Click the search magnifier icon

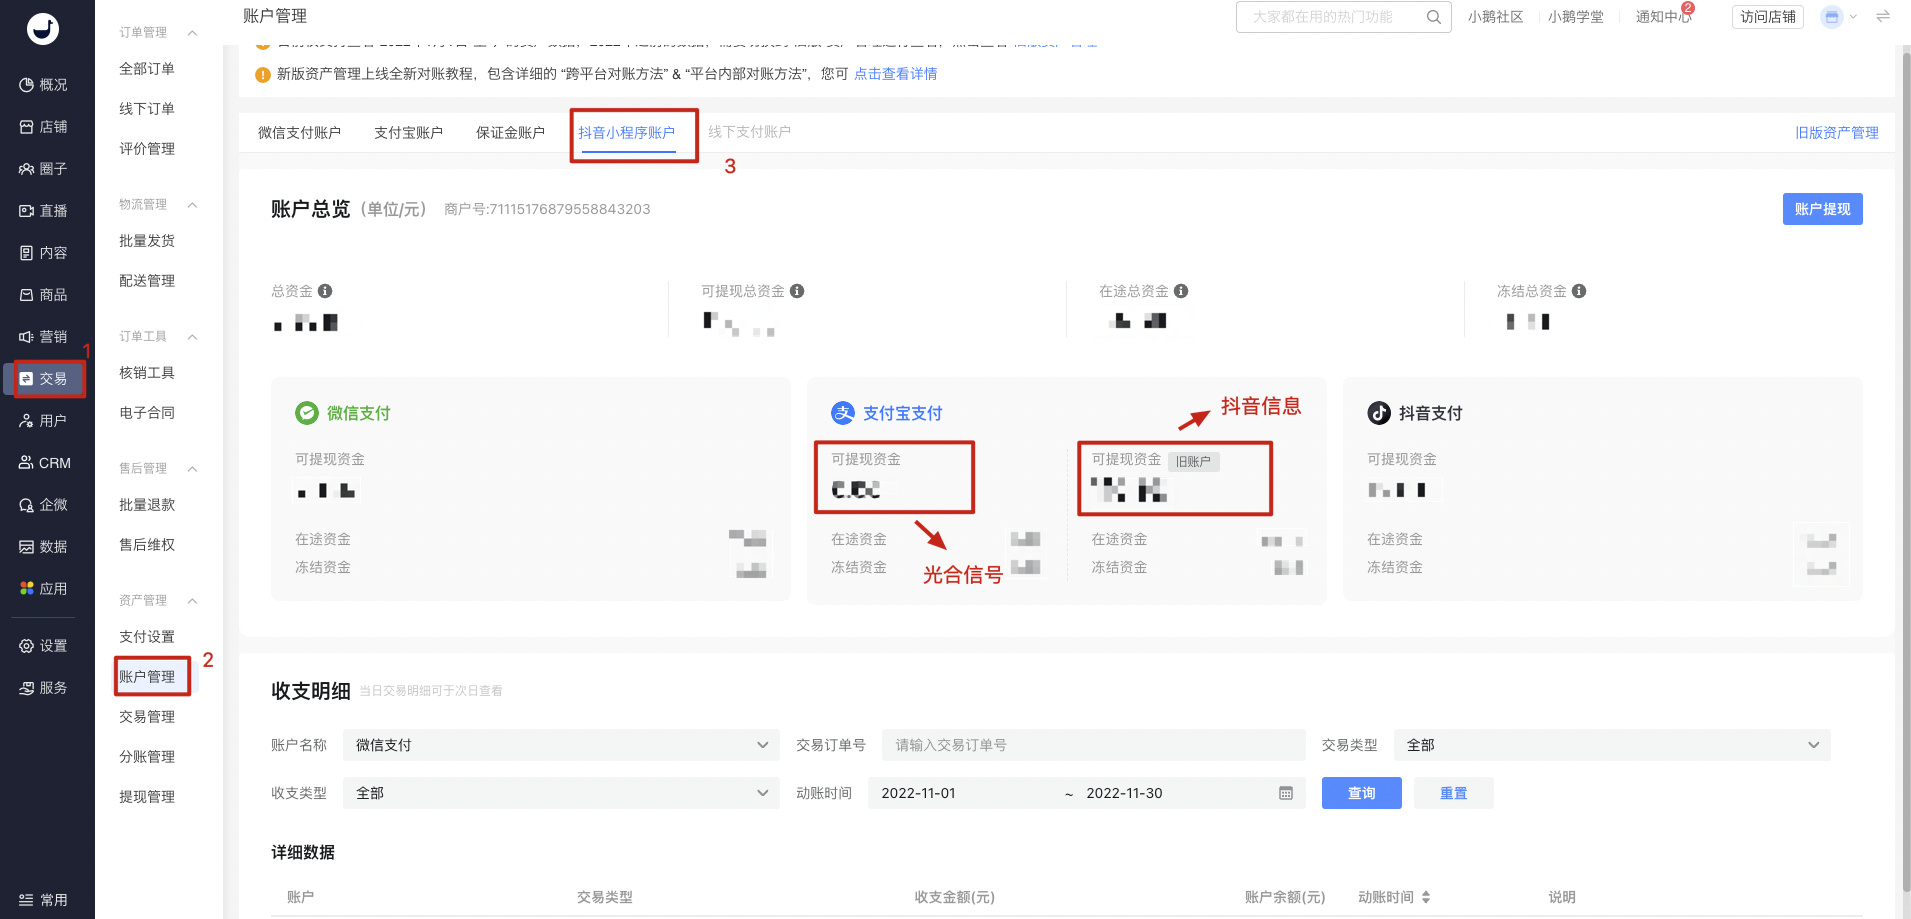[1433, 17]
